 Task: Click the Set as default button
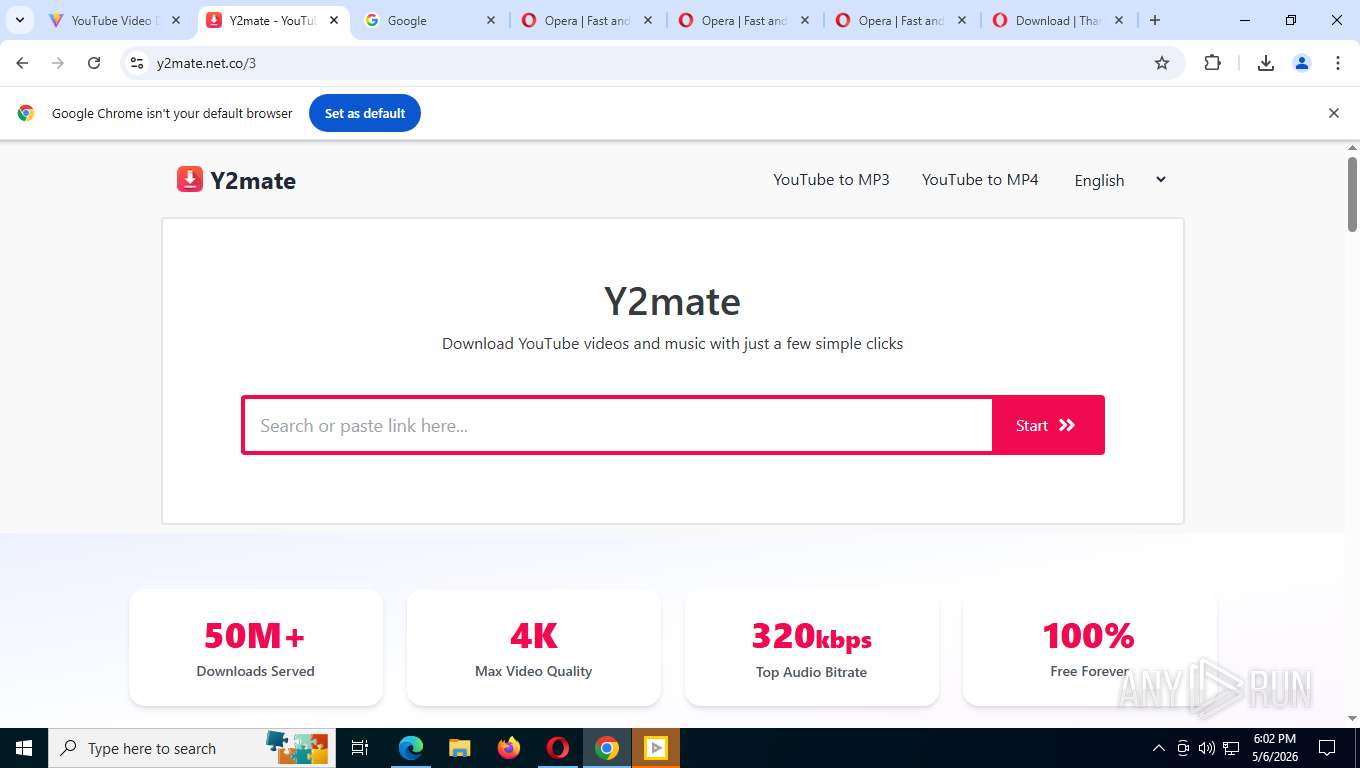[365, 113]
